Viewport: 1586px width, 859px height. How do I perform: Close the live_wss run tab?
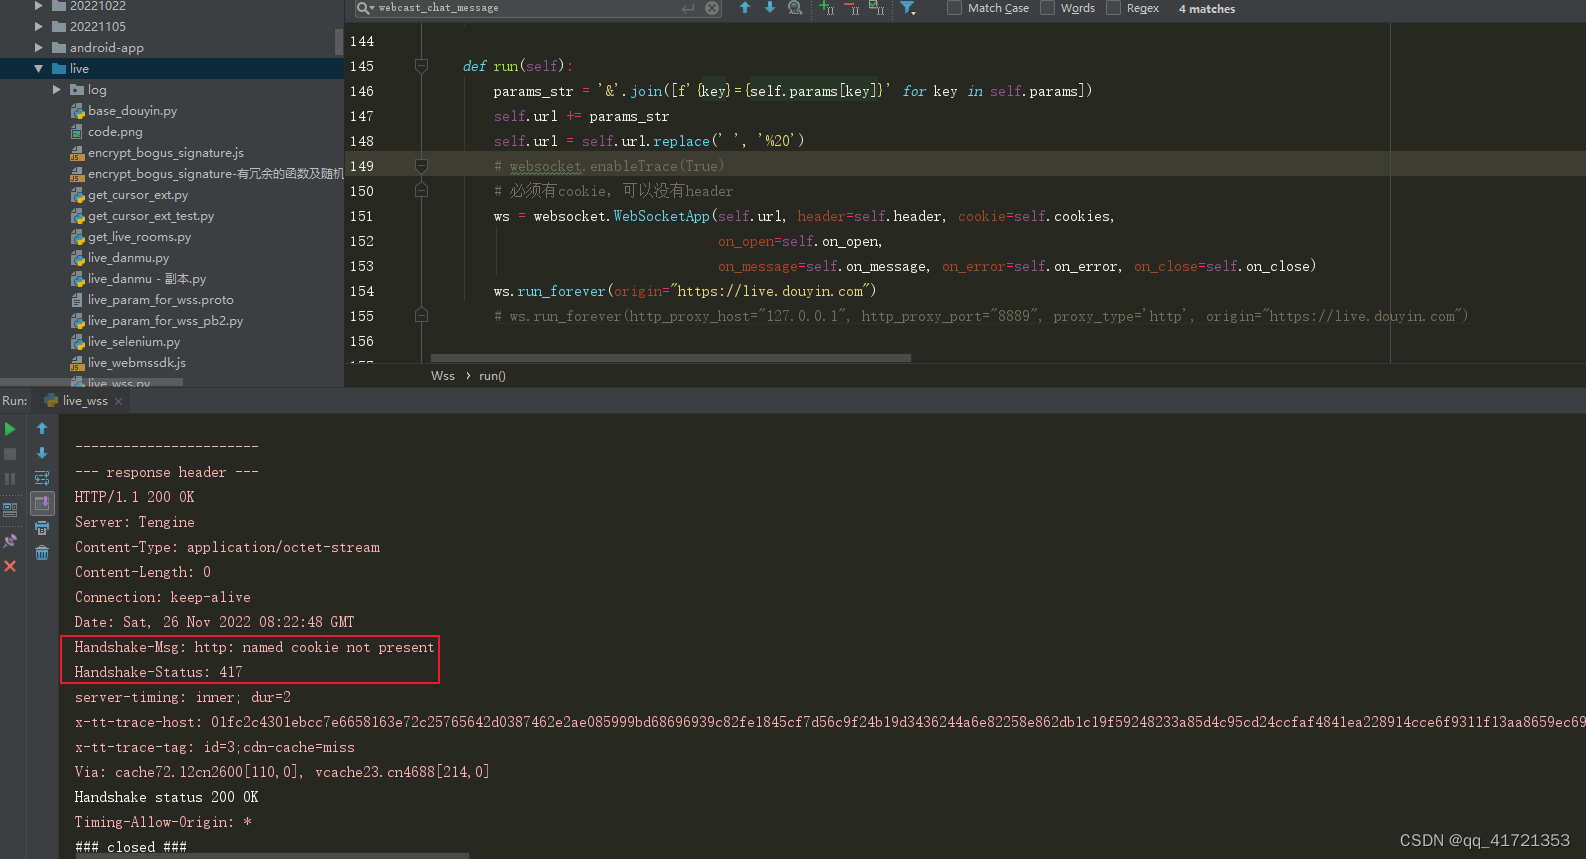118,401
